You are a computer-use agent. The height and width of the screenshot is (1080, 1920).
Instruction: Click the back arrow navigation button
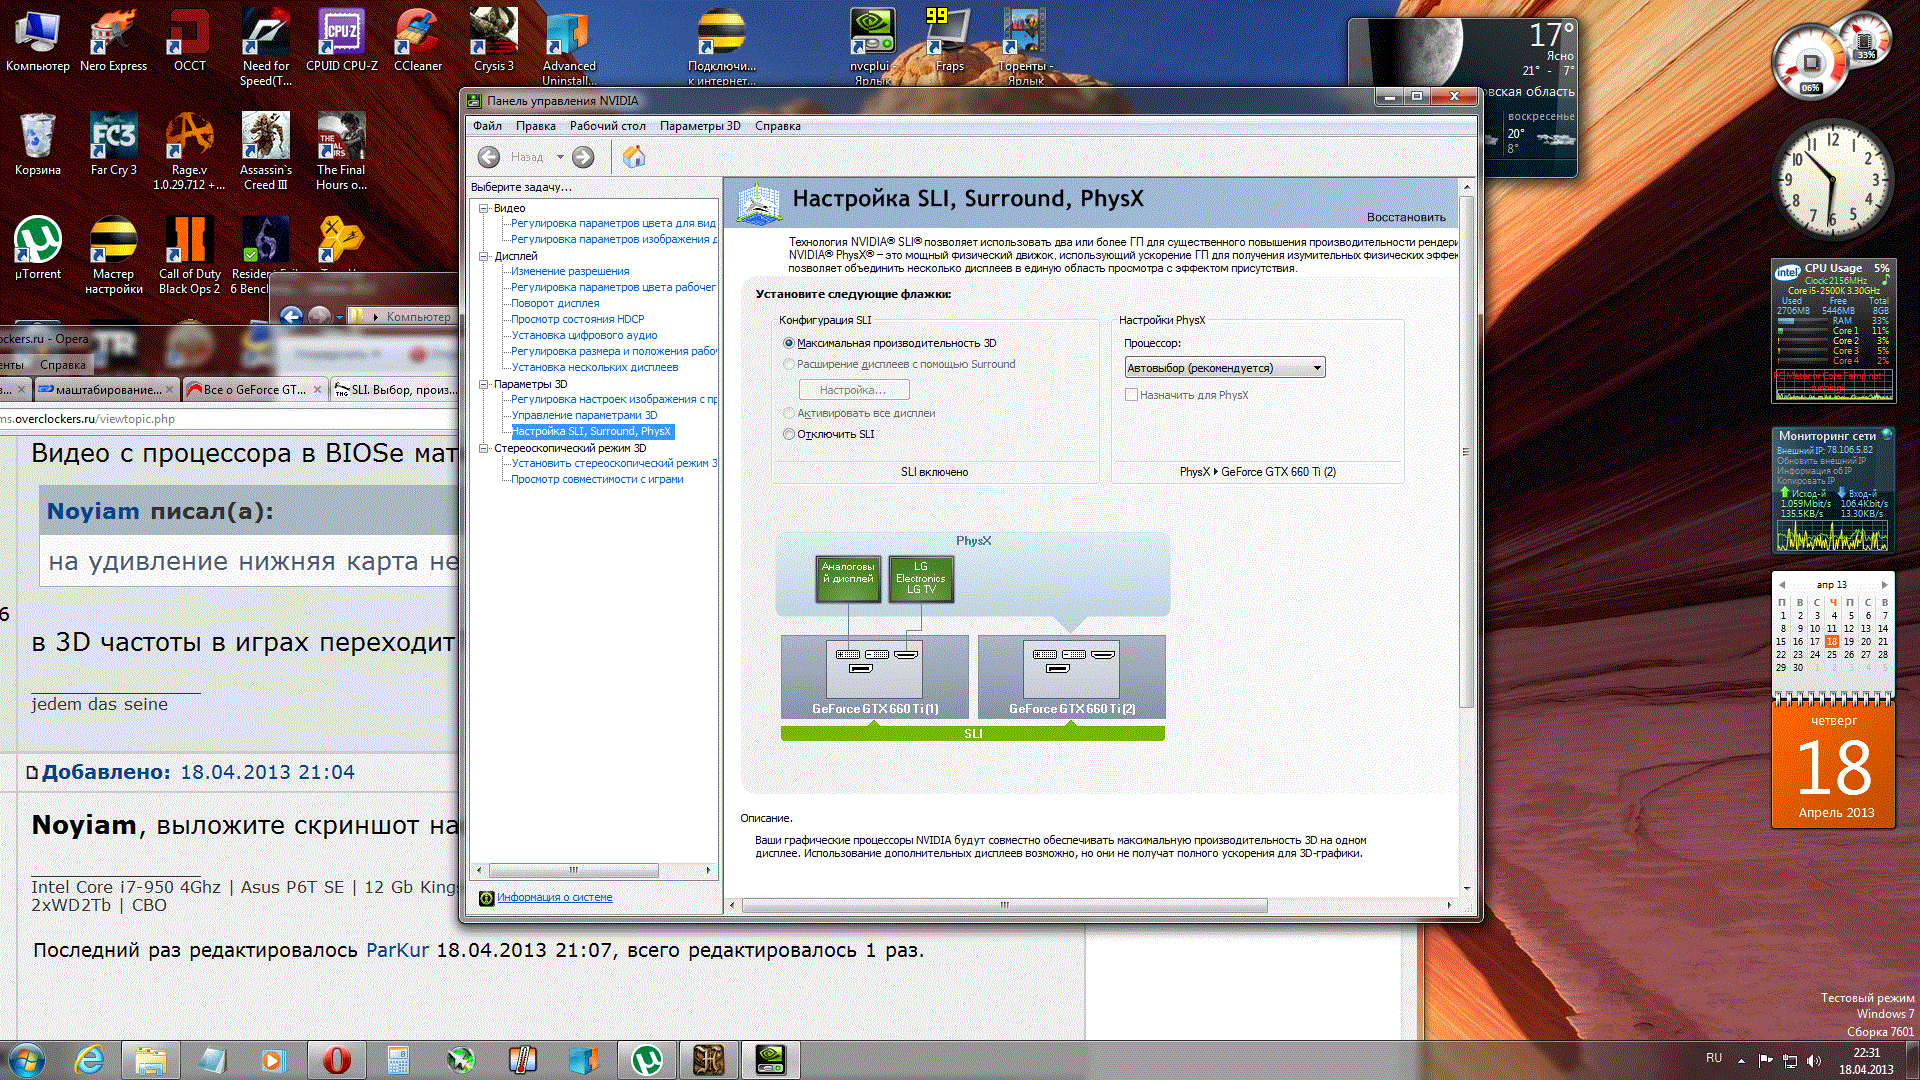point(489,157)
